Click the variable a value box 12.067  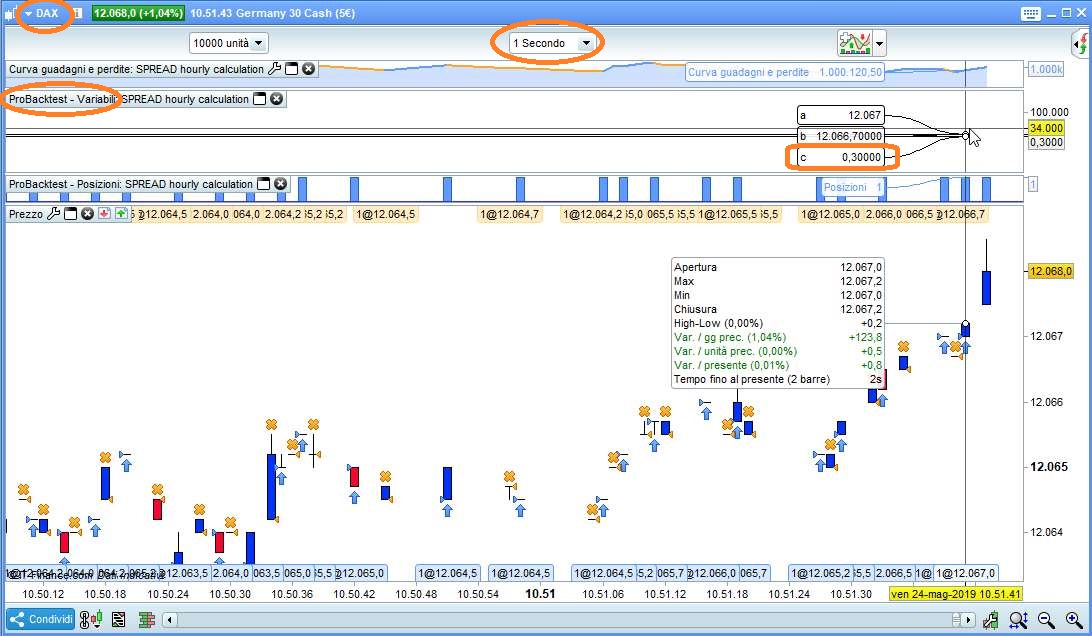point(841,115)
